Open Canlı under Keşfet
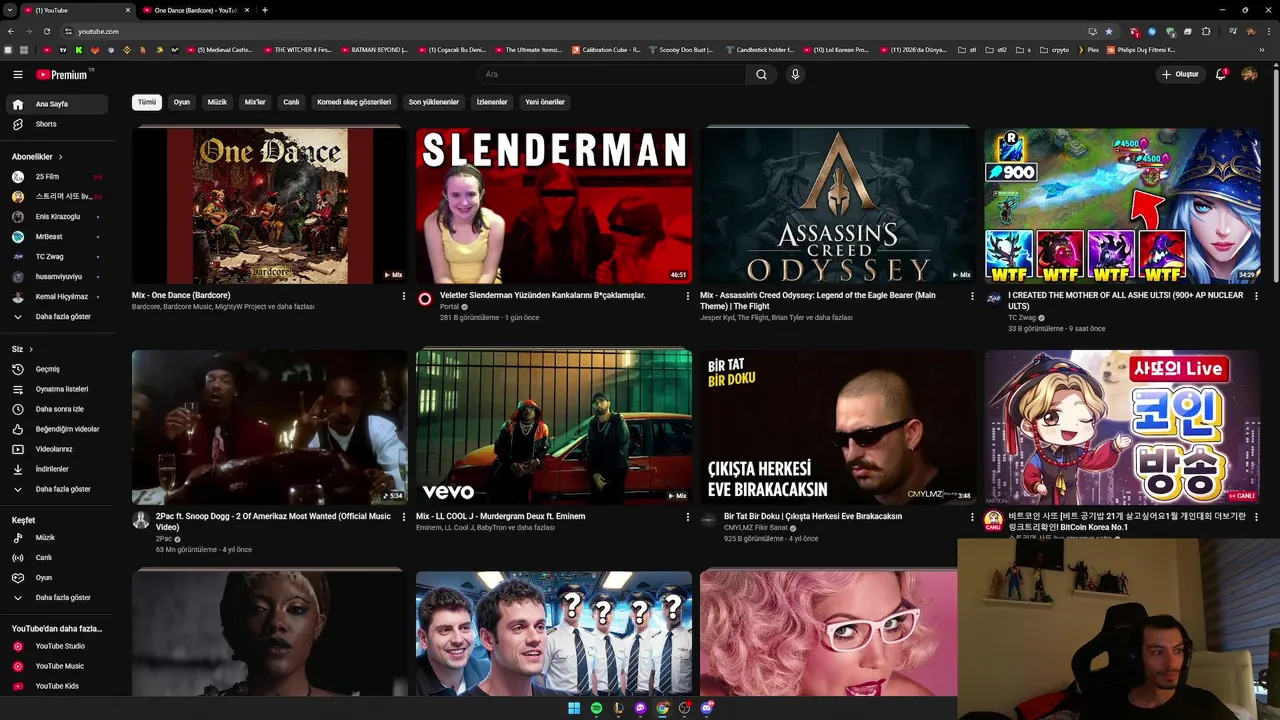Screen dimensions: 1280x720 [x=55, y=557]
